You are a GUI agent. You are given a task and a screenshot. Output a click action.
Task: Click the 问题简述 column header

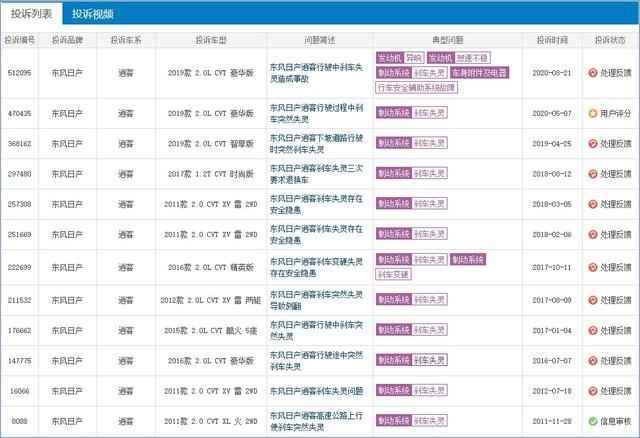click(x=320, y=40)
